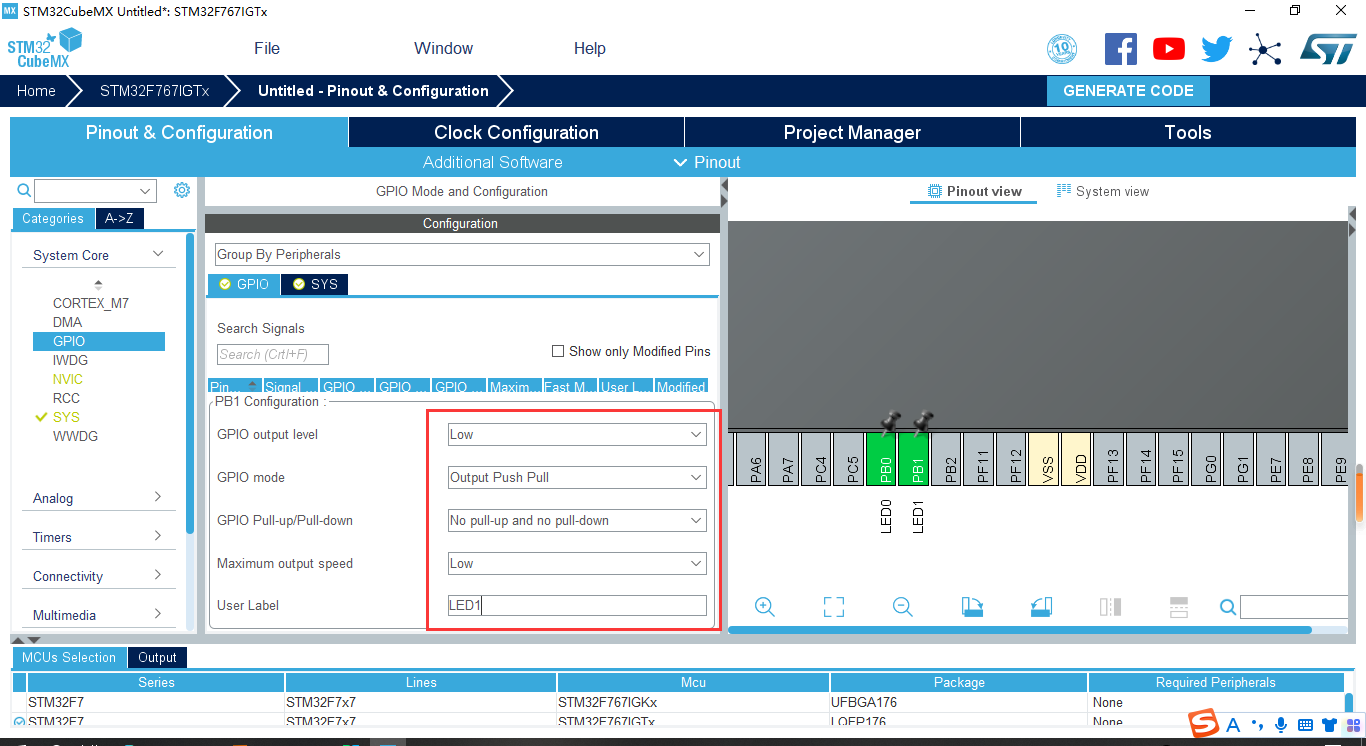
Task: Open Additional Software
Action: pyautogui.click(x=492, y=162)
